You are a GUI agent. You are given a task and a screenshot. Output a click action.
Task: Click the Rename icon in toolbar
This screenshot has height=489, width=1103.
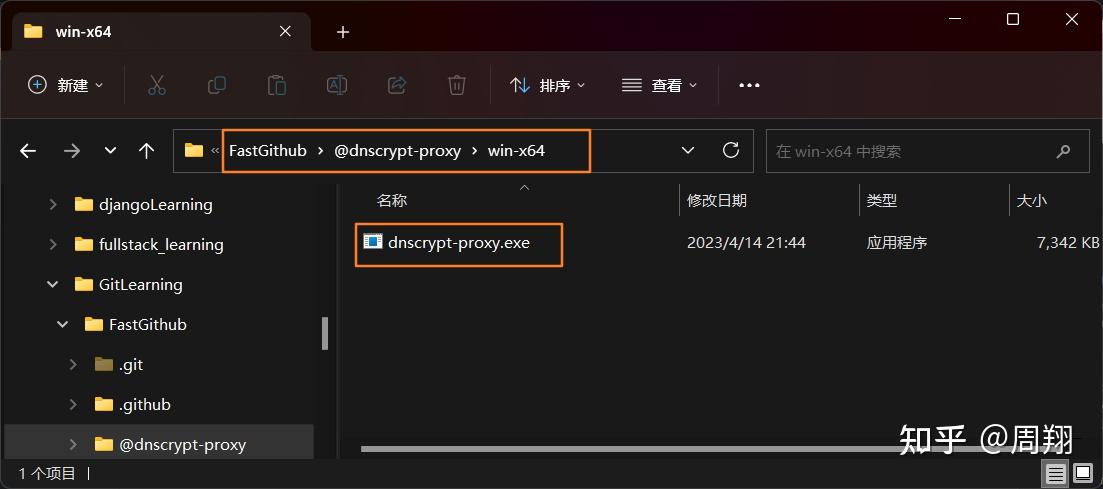(x=337, y=85)
